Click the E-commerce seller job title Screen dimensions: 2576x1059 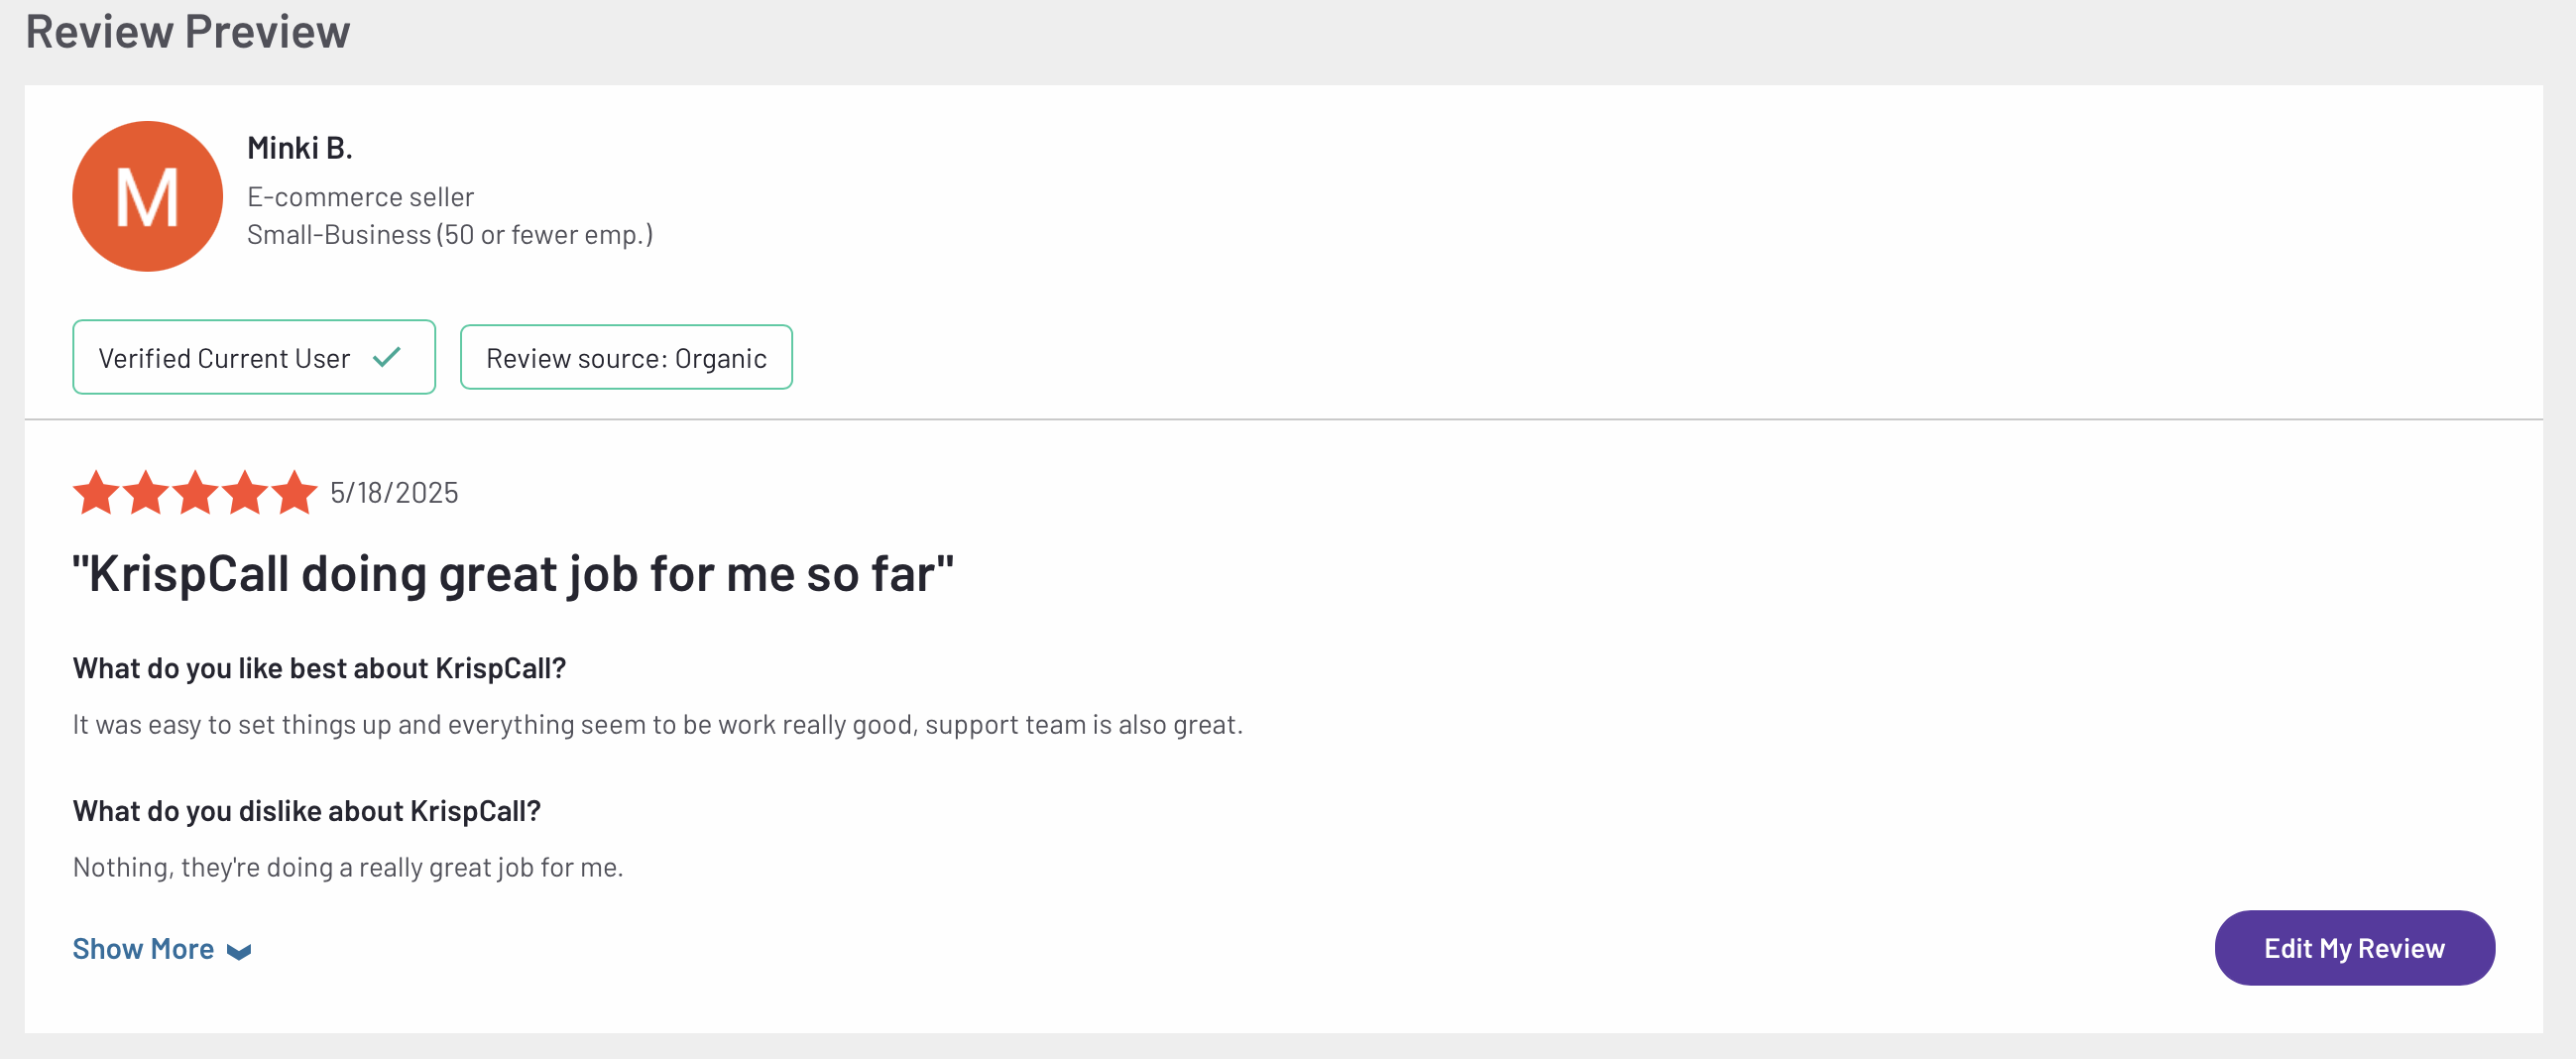360,197
